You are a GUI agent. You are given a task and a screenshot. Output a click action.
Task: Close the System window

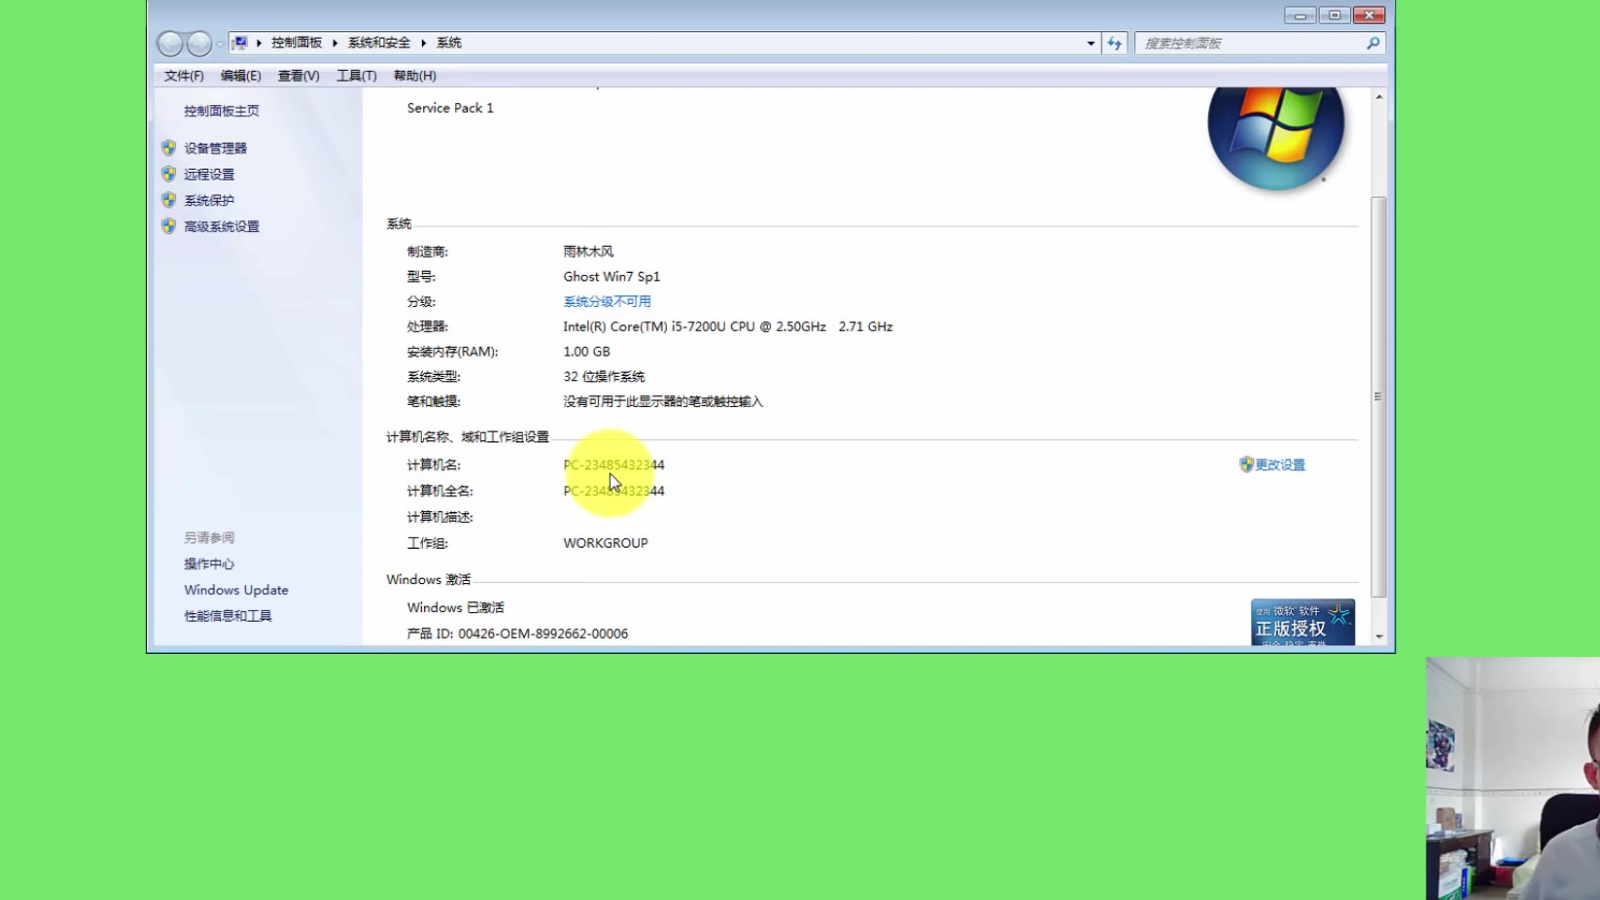coord(1369,15)
